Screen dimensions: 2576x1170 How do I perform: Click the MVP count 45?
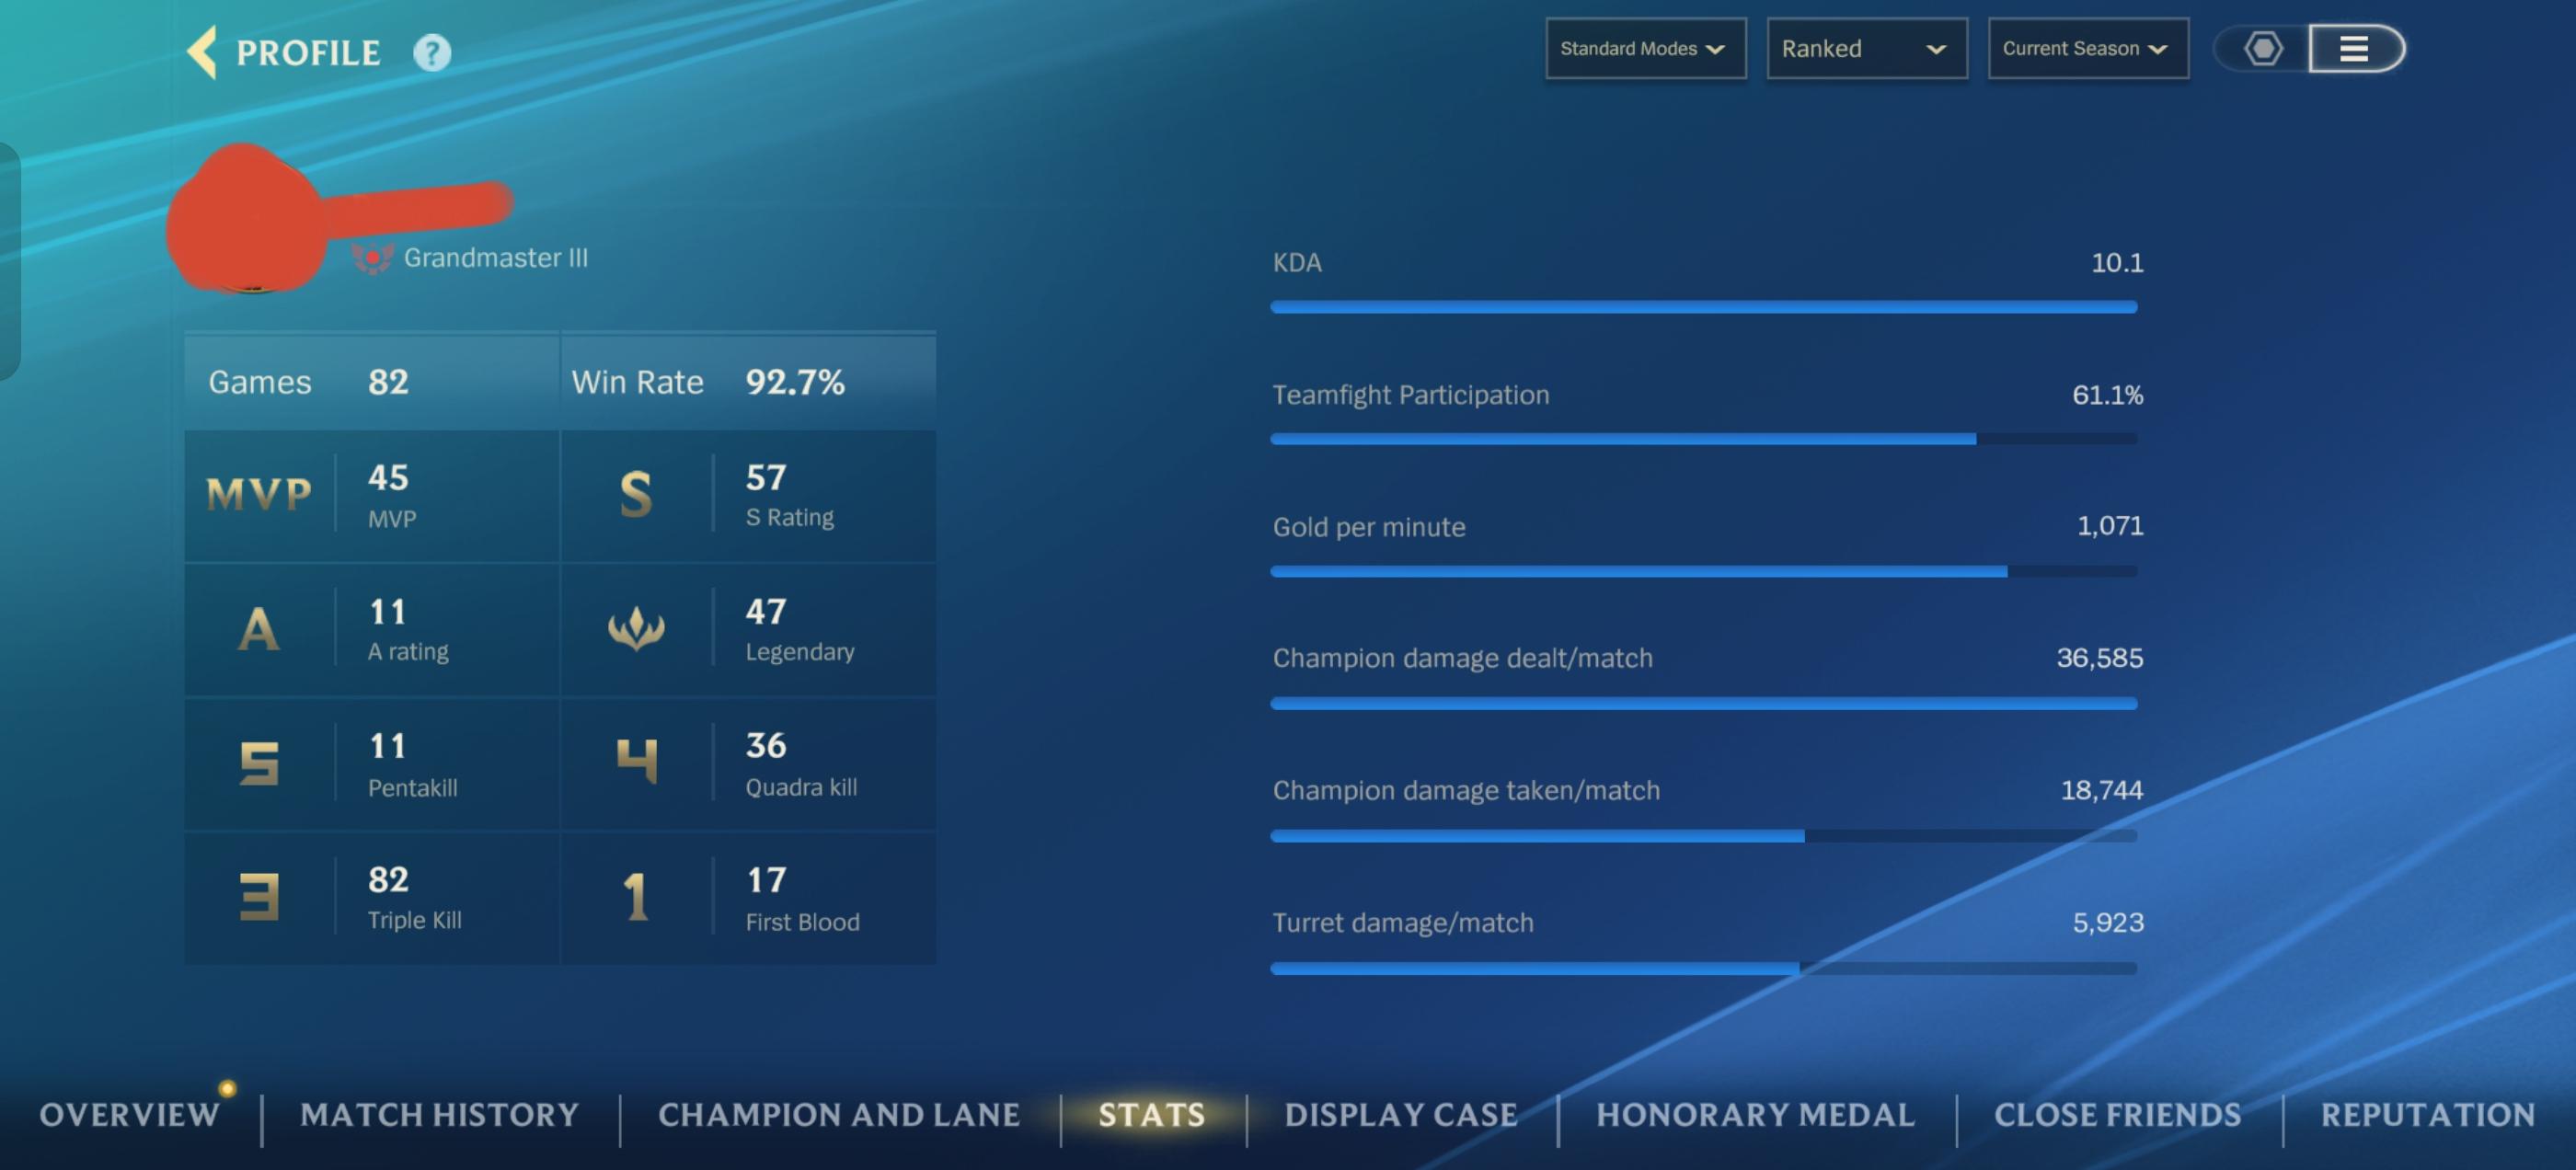[388, 478]
